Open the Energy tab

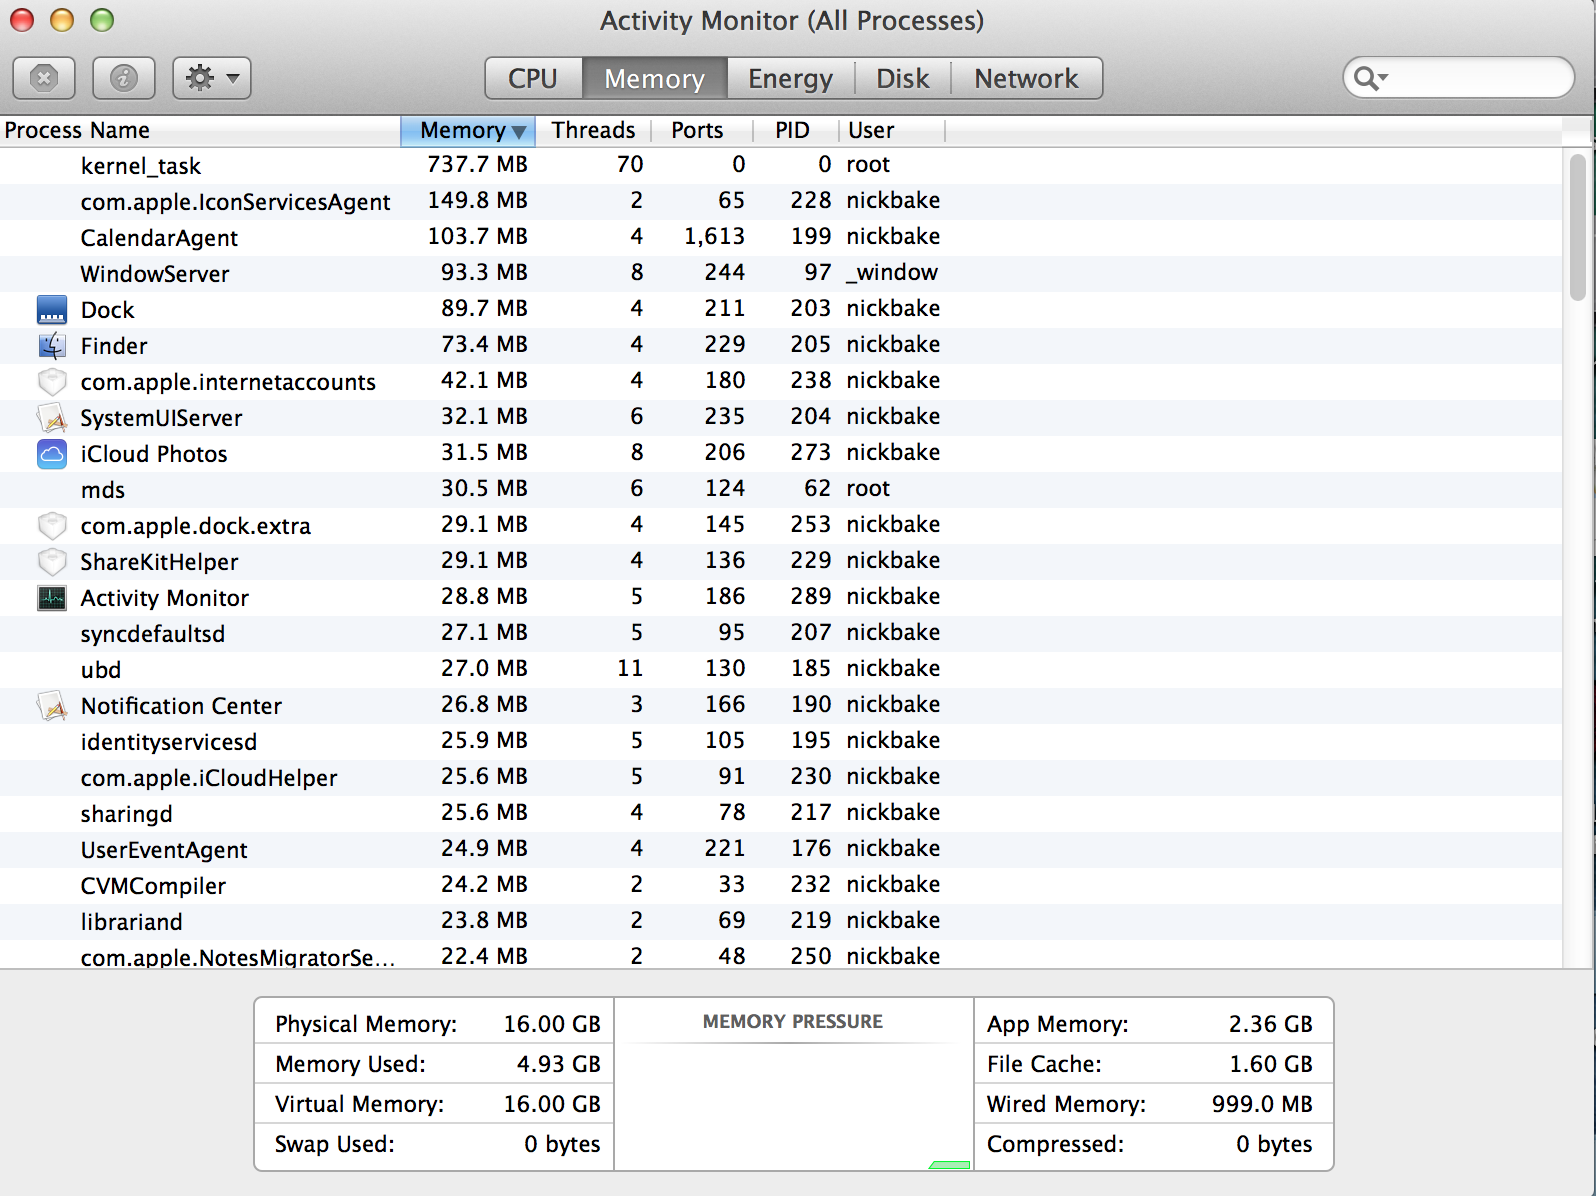[790, 78]
